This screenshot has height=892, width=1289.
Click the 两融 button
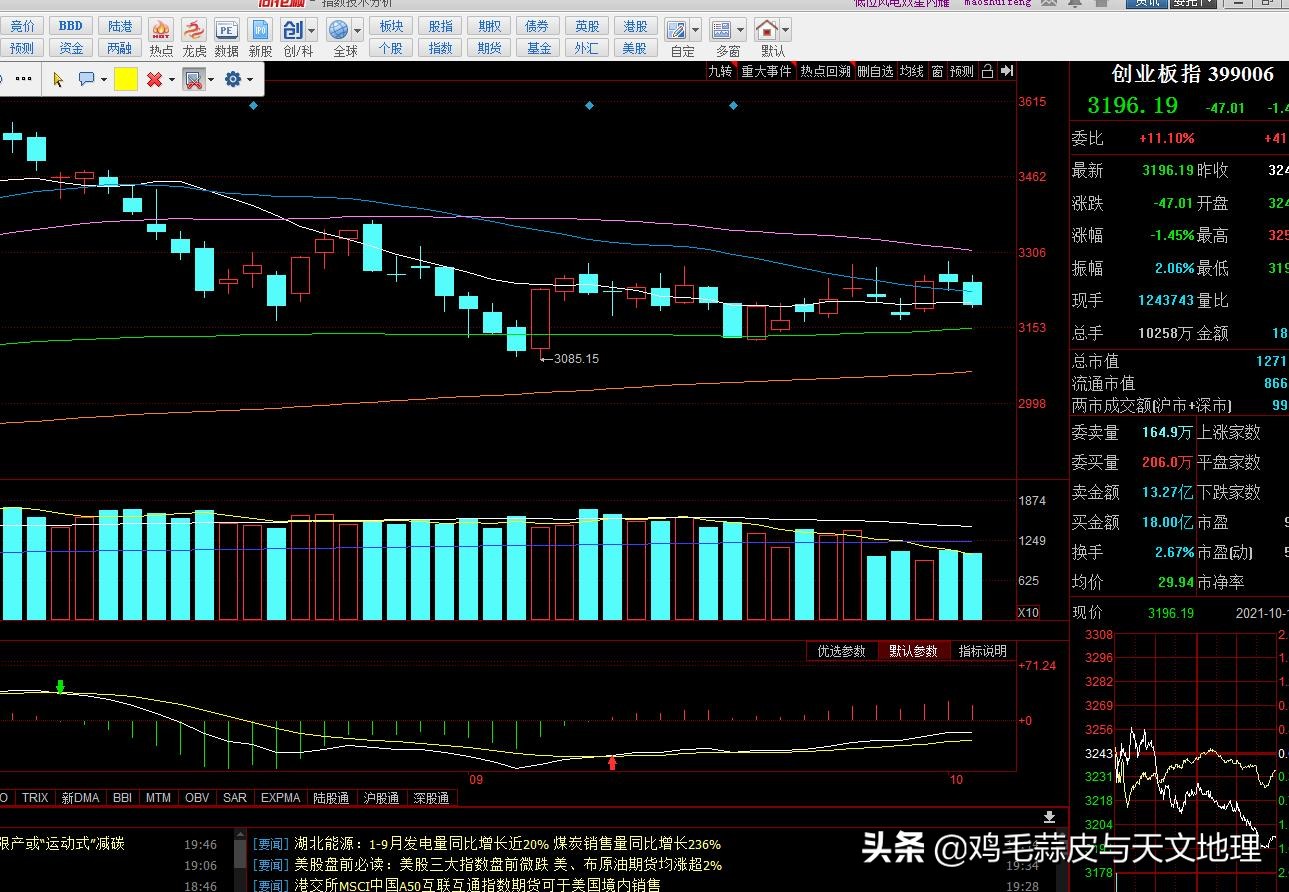click(120, 48)
